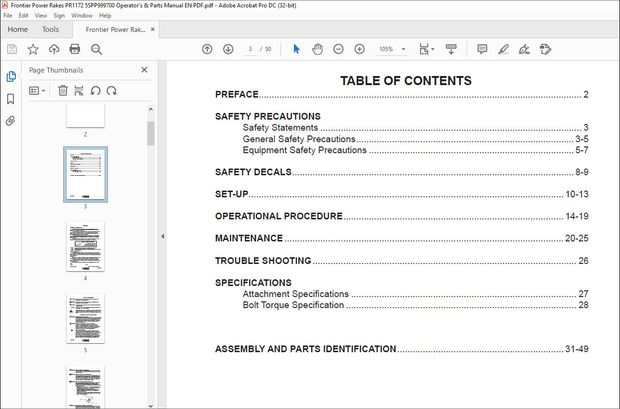Open thumbnail options dropdown
The height and width of the screenshot is (409, 620).
tap(37, 91)
